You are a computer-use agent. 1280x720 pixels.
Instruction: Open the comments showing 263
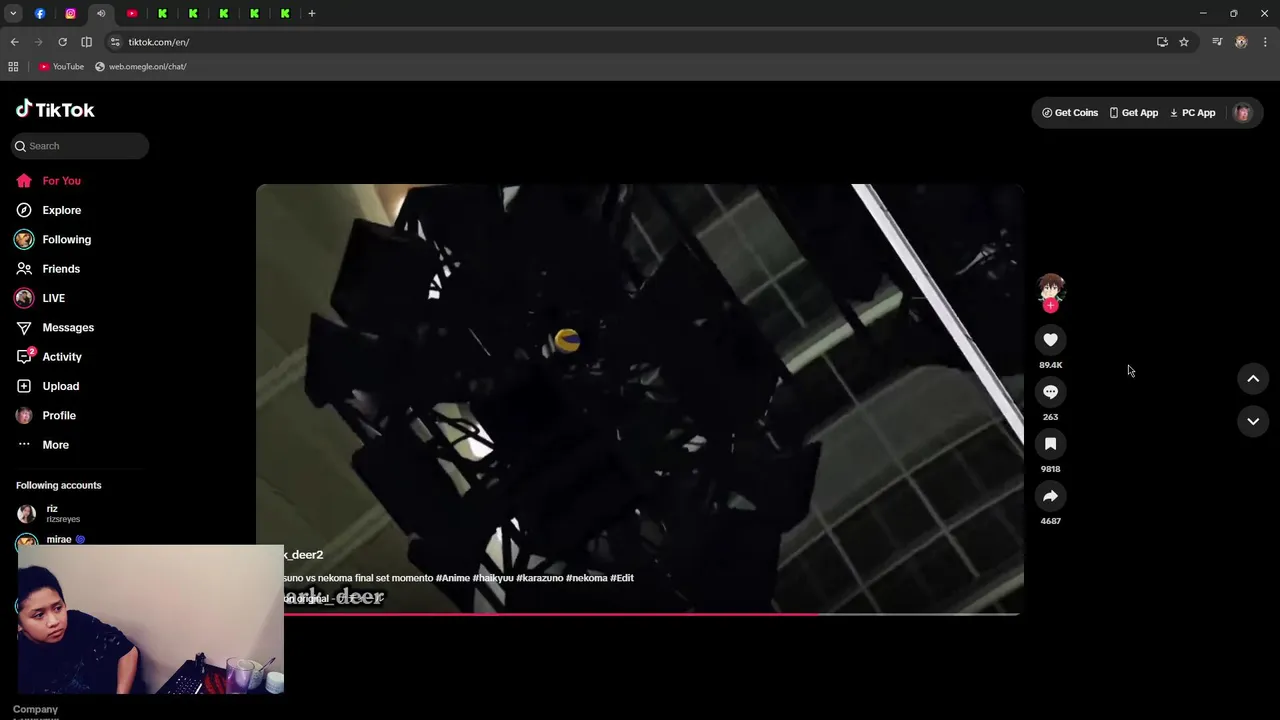point(1050,392)
